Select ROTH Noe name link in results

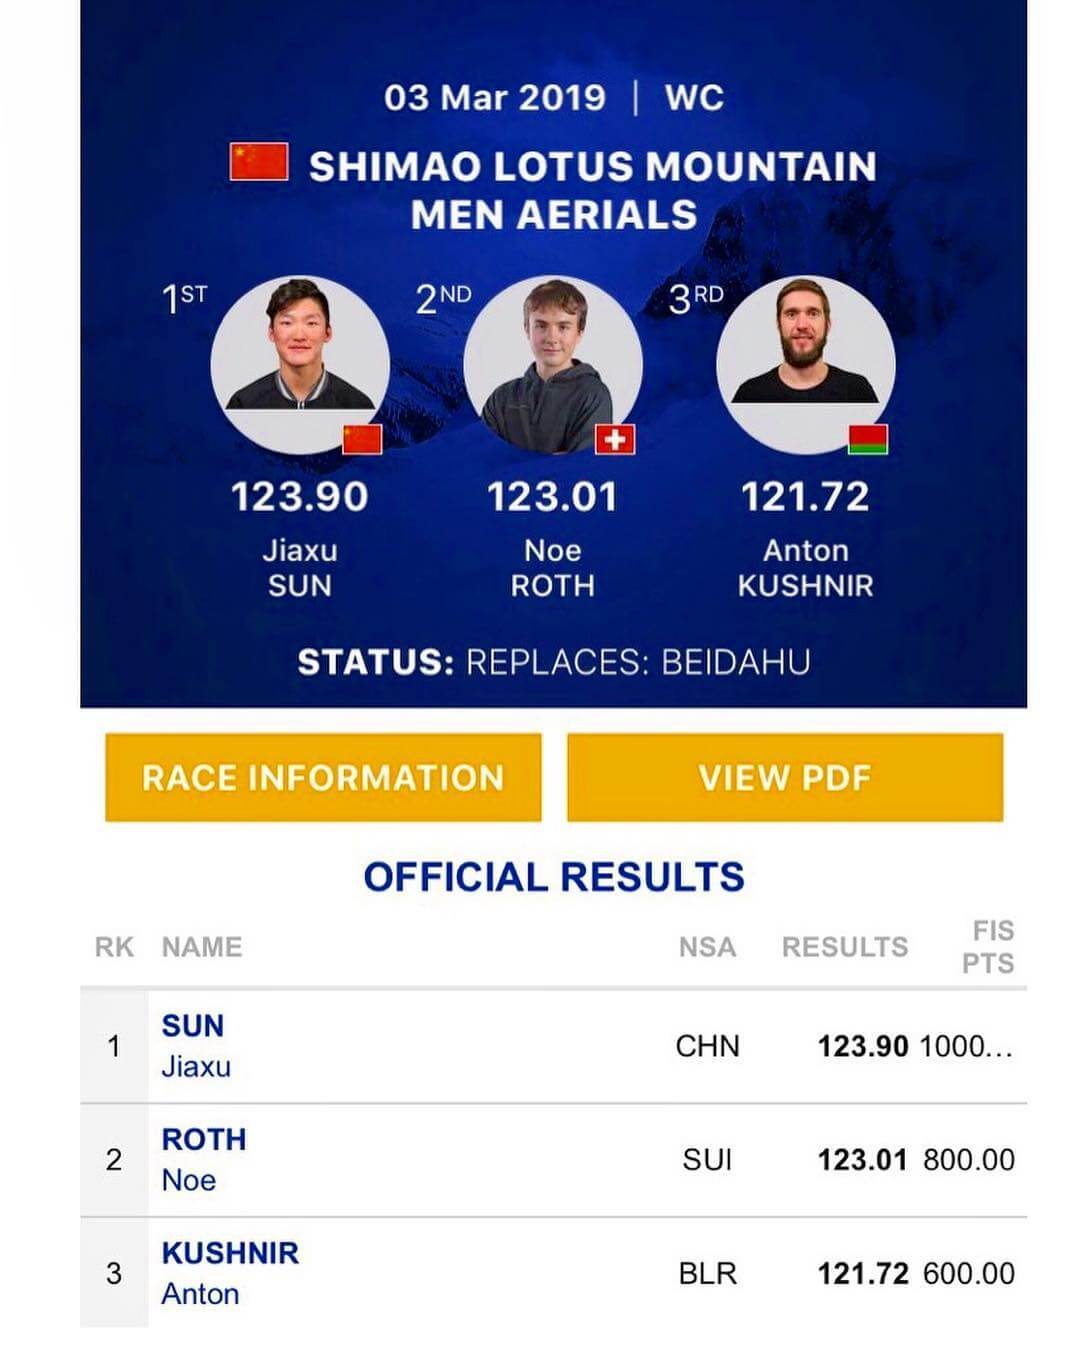click(x=204, y=1160)
